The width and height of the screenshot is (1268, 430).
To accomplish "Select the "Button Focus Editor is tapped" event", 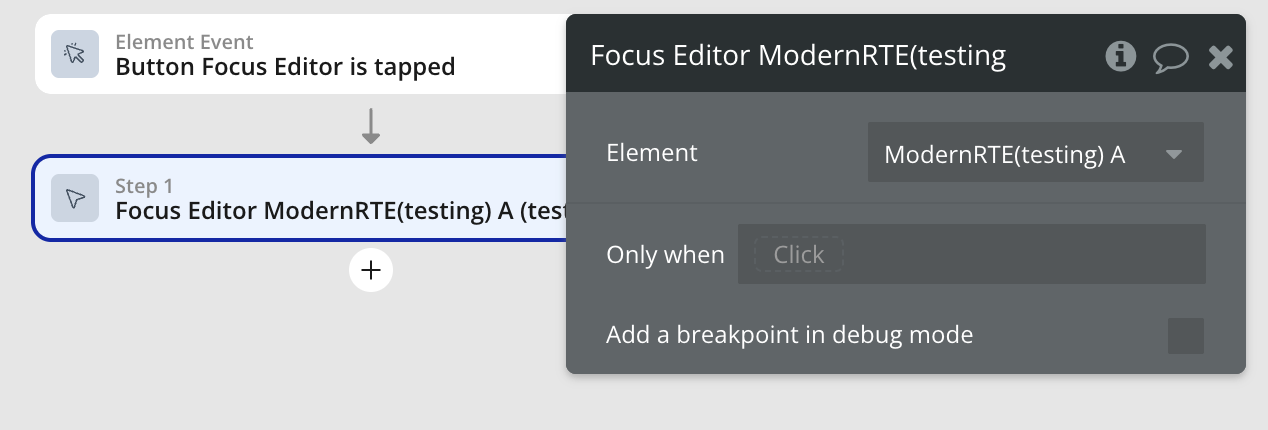I will 285,67.
